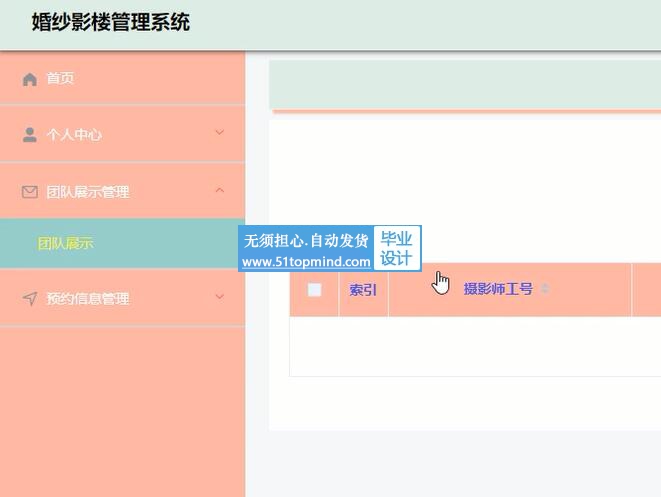Viewport: 661px width, 497px height.
Task: Click the 婚纱影楼管理系统 title
Action: (111, 22)
